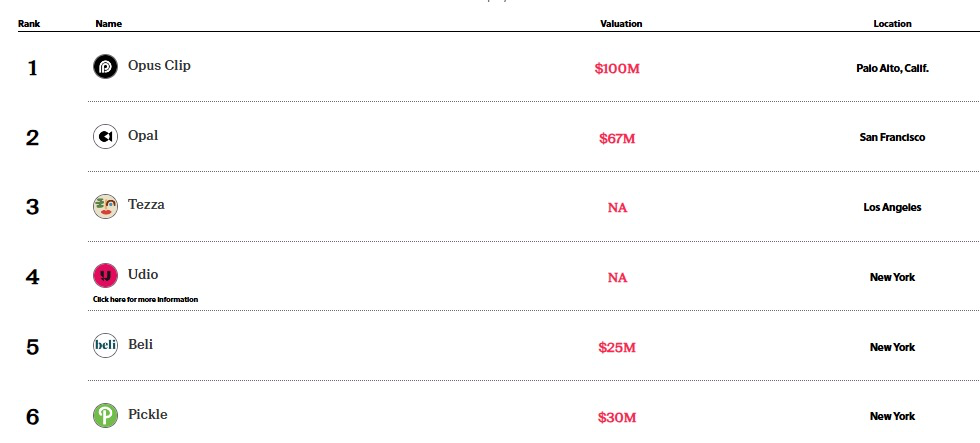The height and width of the screenshot is (443, 980).
Task: Click the Los Angeles location for Tezza
Action: (x=892, y=208)
